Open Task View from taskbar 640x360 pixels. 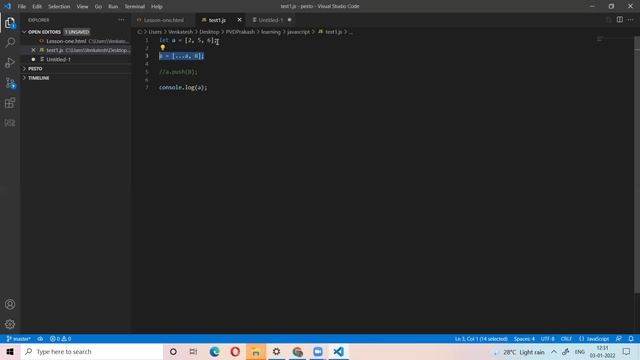coord(193,352)
